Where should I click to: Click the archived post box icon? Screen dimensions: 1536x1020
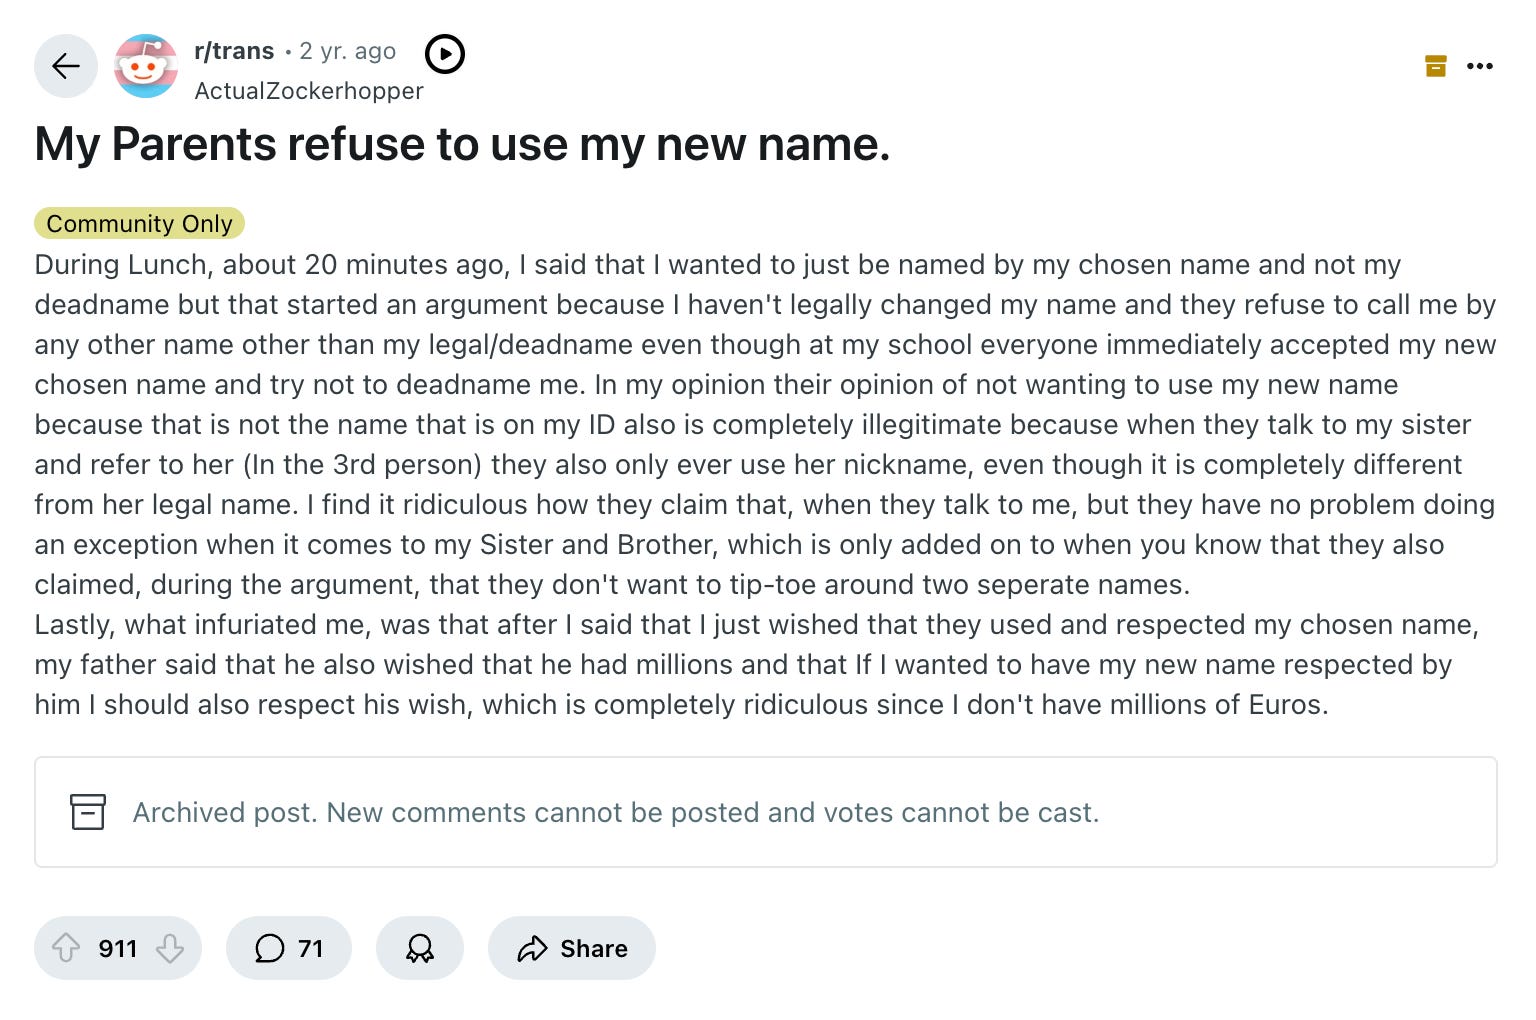(x=88, y=812)
